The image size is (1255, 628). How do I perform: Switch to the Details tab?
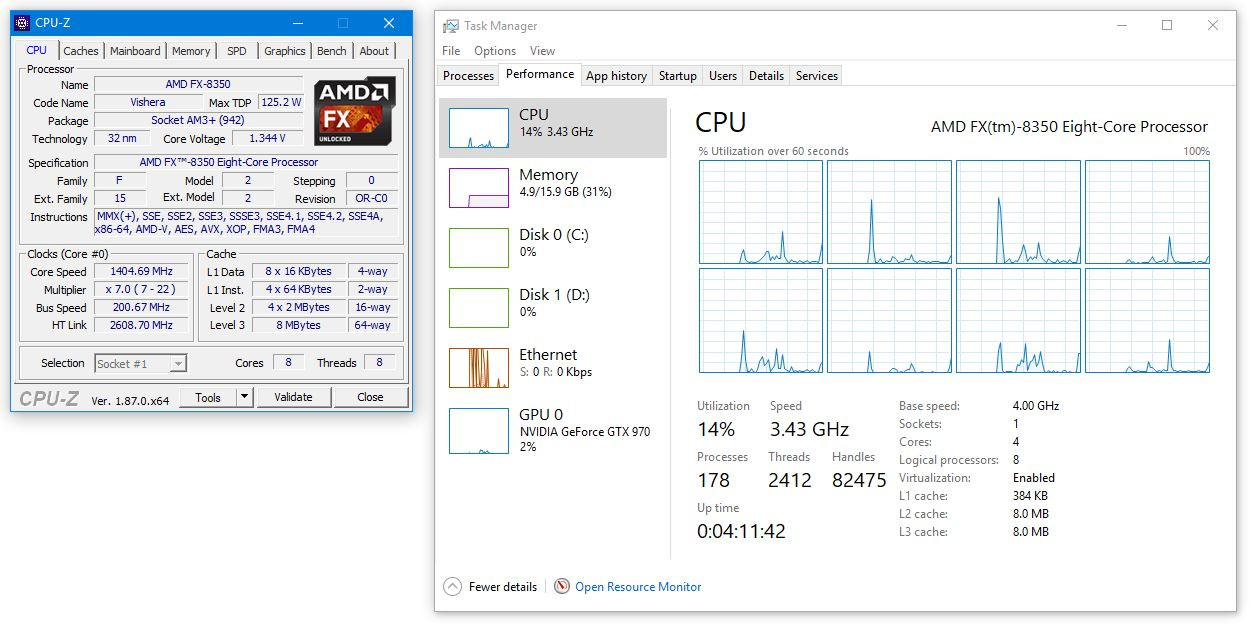766,76
